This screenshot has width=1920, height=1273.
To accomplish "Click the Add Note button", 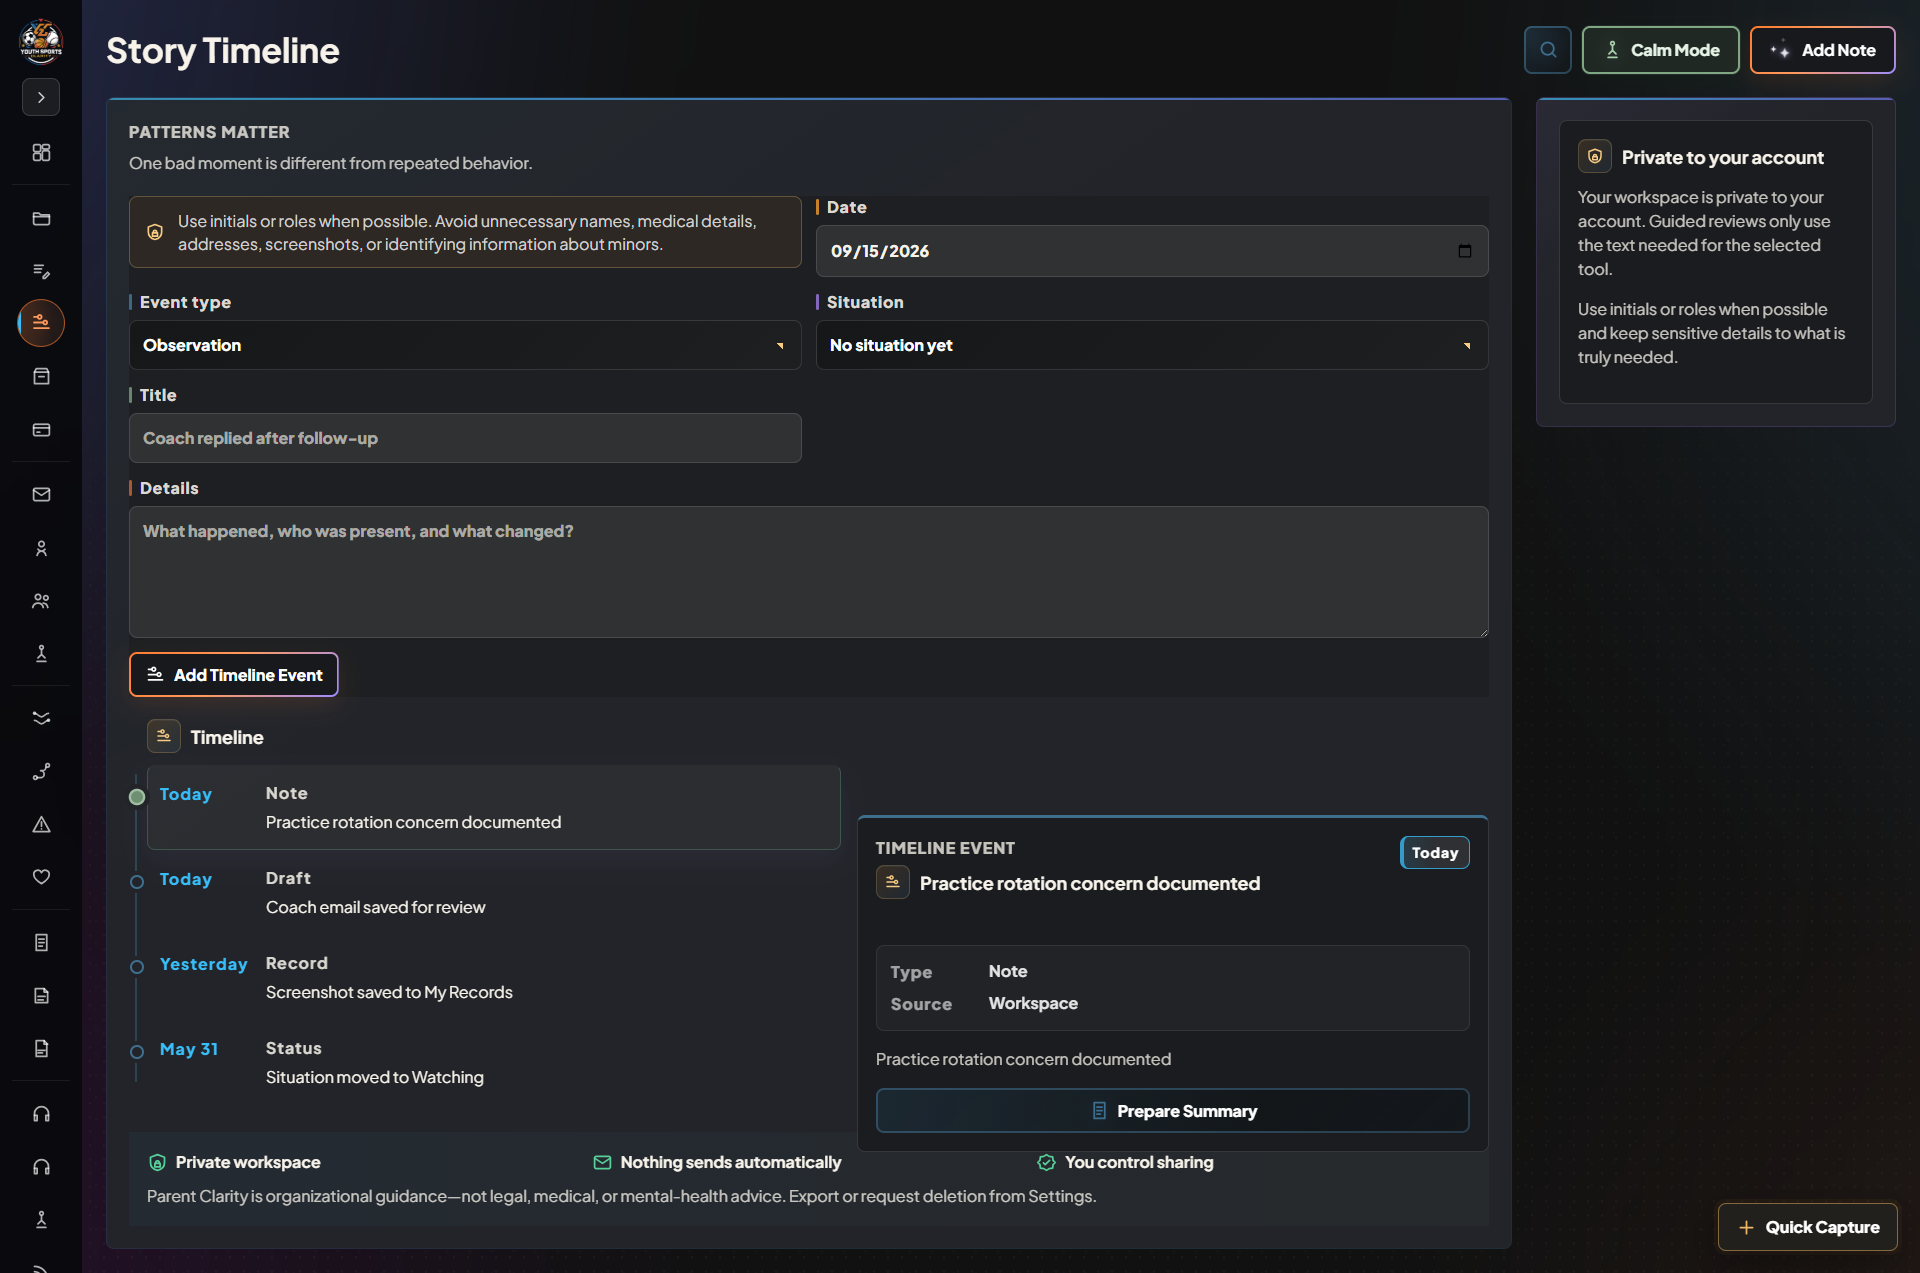I will pos(1822,50).
